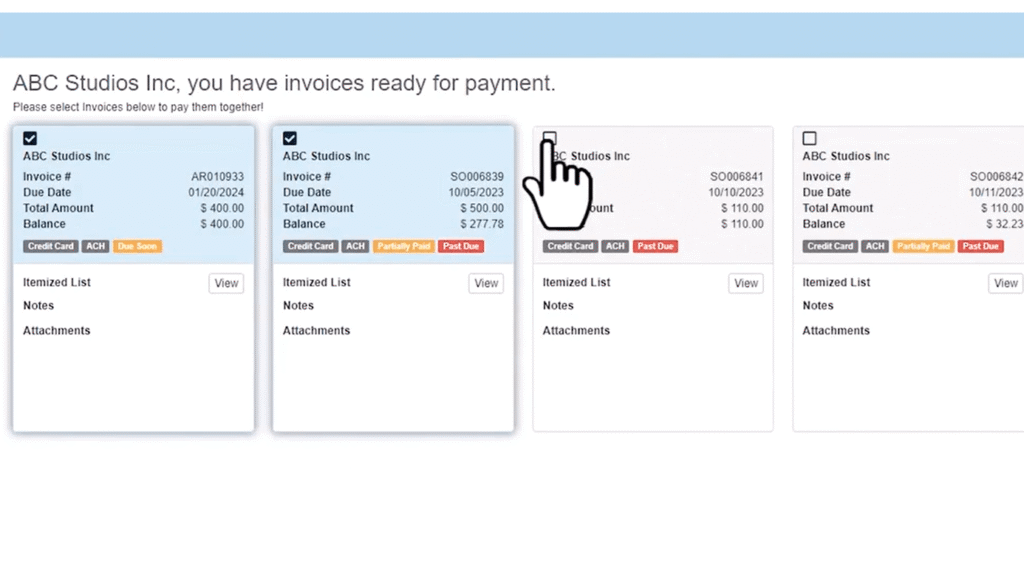Click Credit Card badge on the SO006842 card
This screenshot has width=1024, height=566.
coord(830,246)
